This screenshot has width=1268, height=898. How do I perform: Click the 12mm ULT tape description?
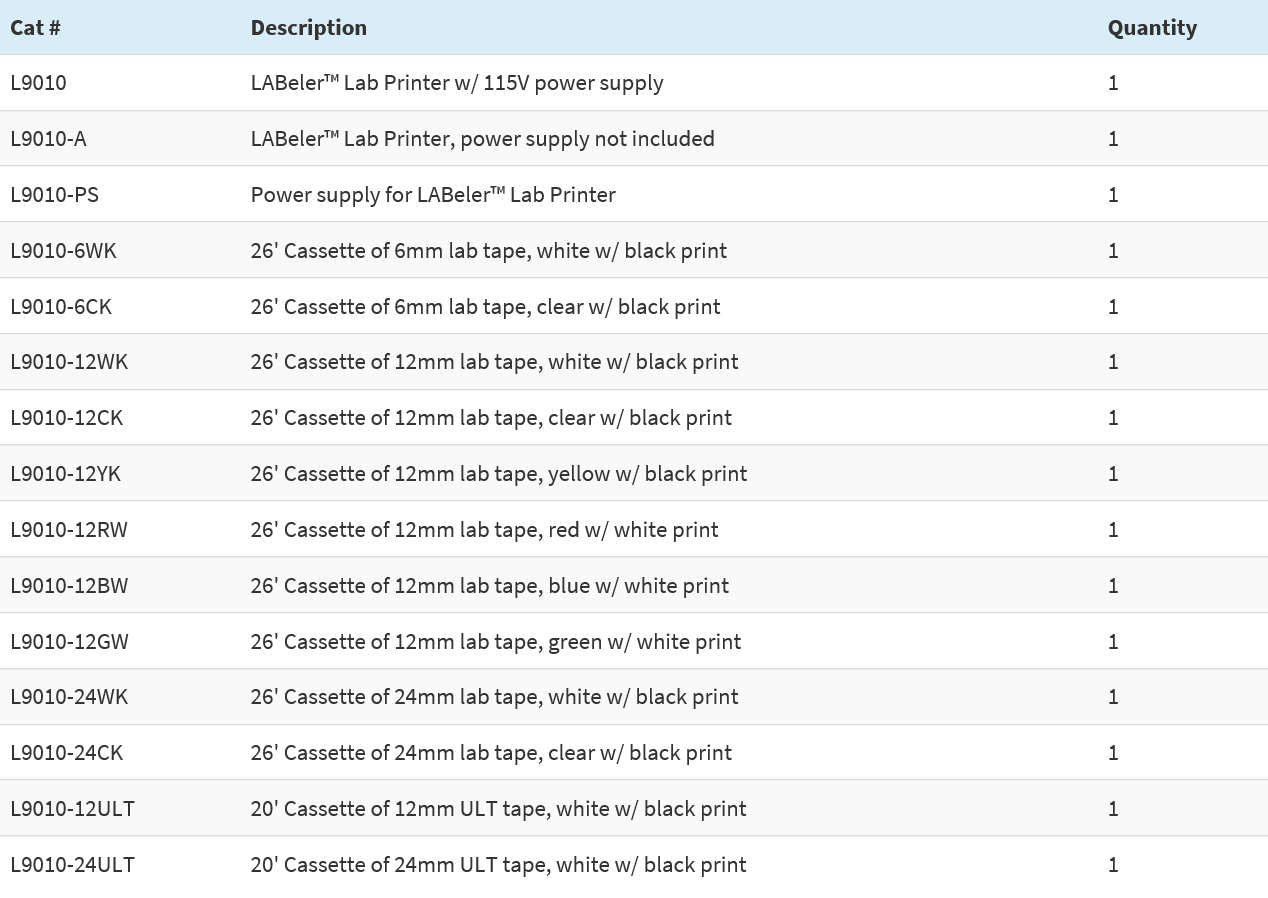coord(498,809)
